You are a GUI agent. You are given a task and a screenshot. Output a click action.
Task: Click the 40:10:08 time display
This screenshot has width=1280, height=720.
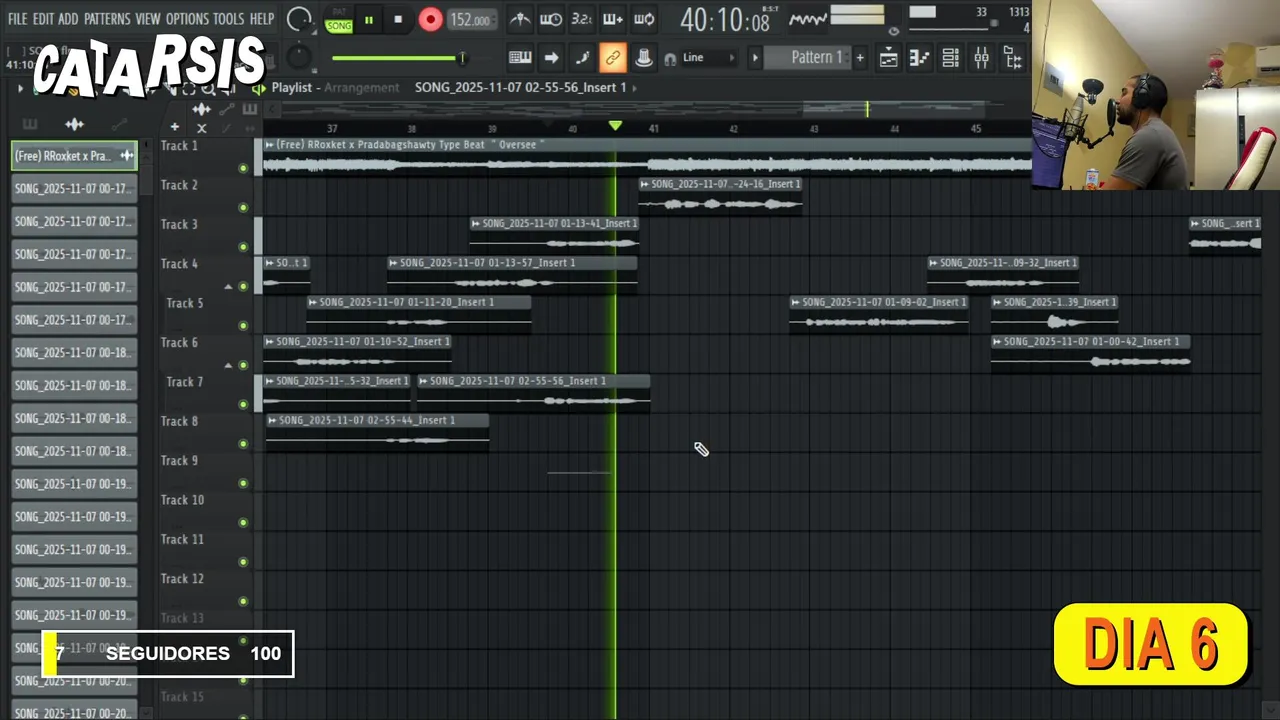725,19
